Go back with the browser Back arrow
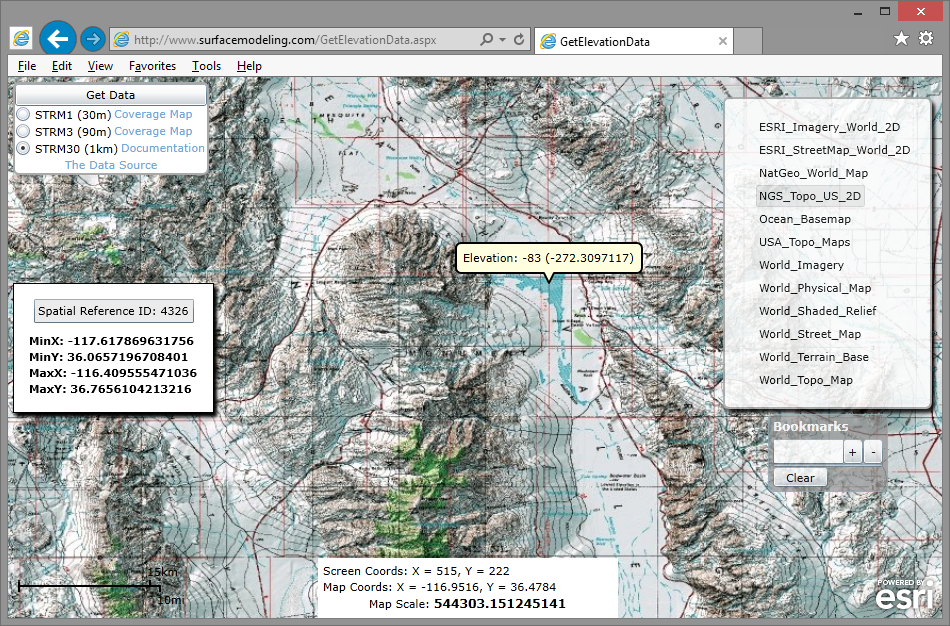The width and height of the screenshot is (950, 626). click(x=58, y=39)
